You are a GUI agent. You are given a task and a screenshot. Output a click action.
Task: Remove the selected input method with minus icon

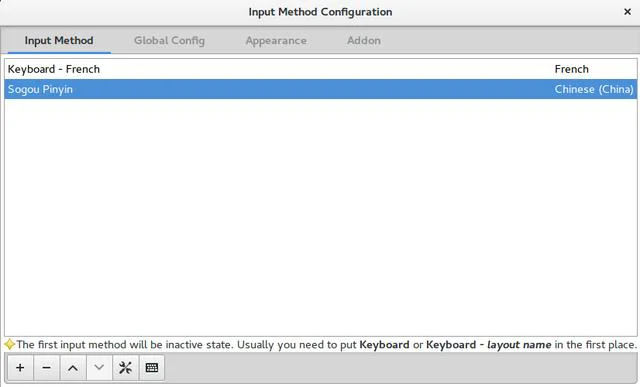(x=47, y=368)
